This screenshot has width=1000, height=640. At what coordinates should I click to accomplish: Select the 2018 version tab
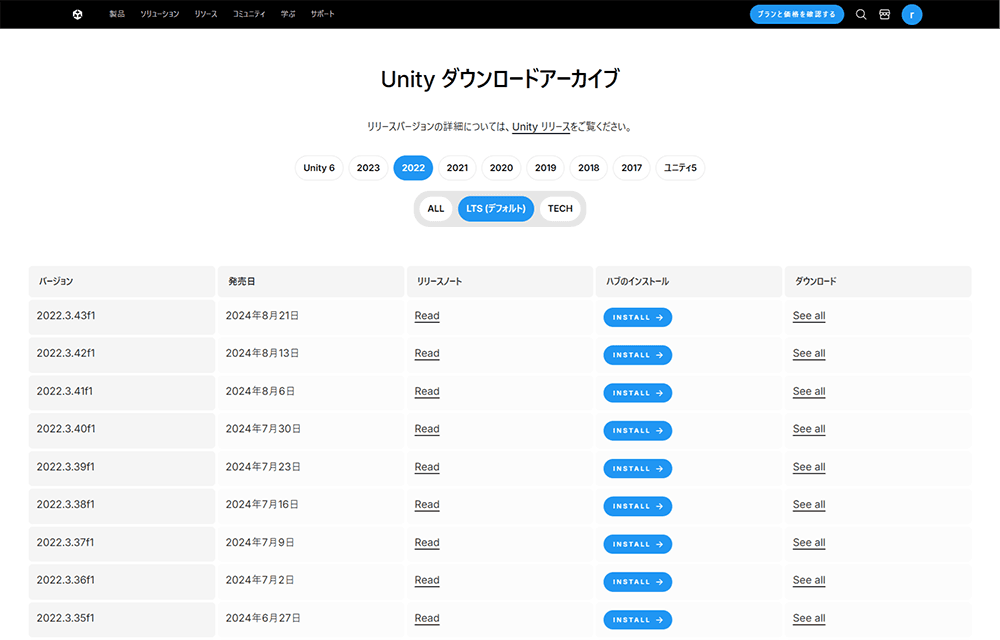pos(589,168)
